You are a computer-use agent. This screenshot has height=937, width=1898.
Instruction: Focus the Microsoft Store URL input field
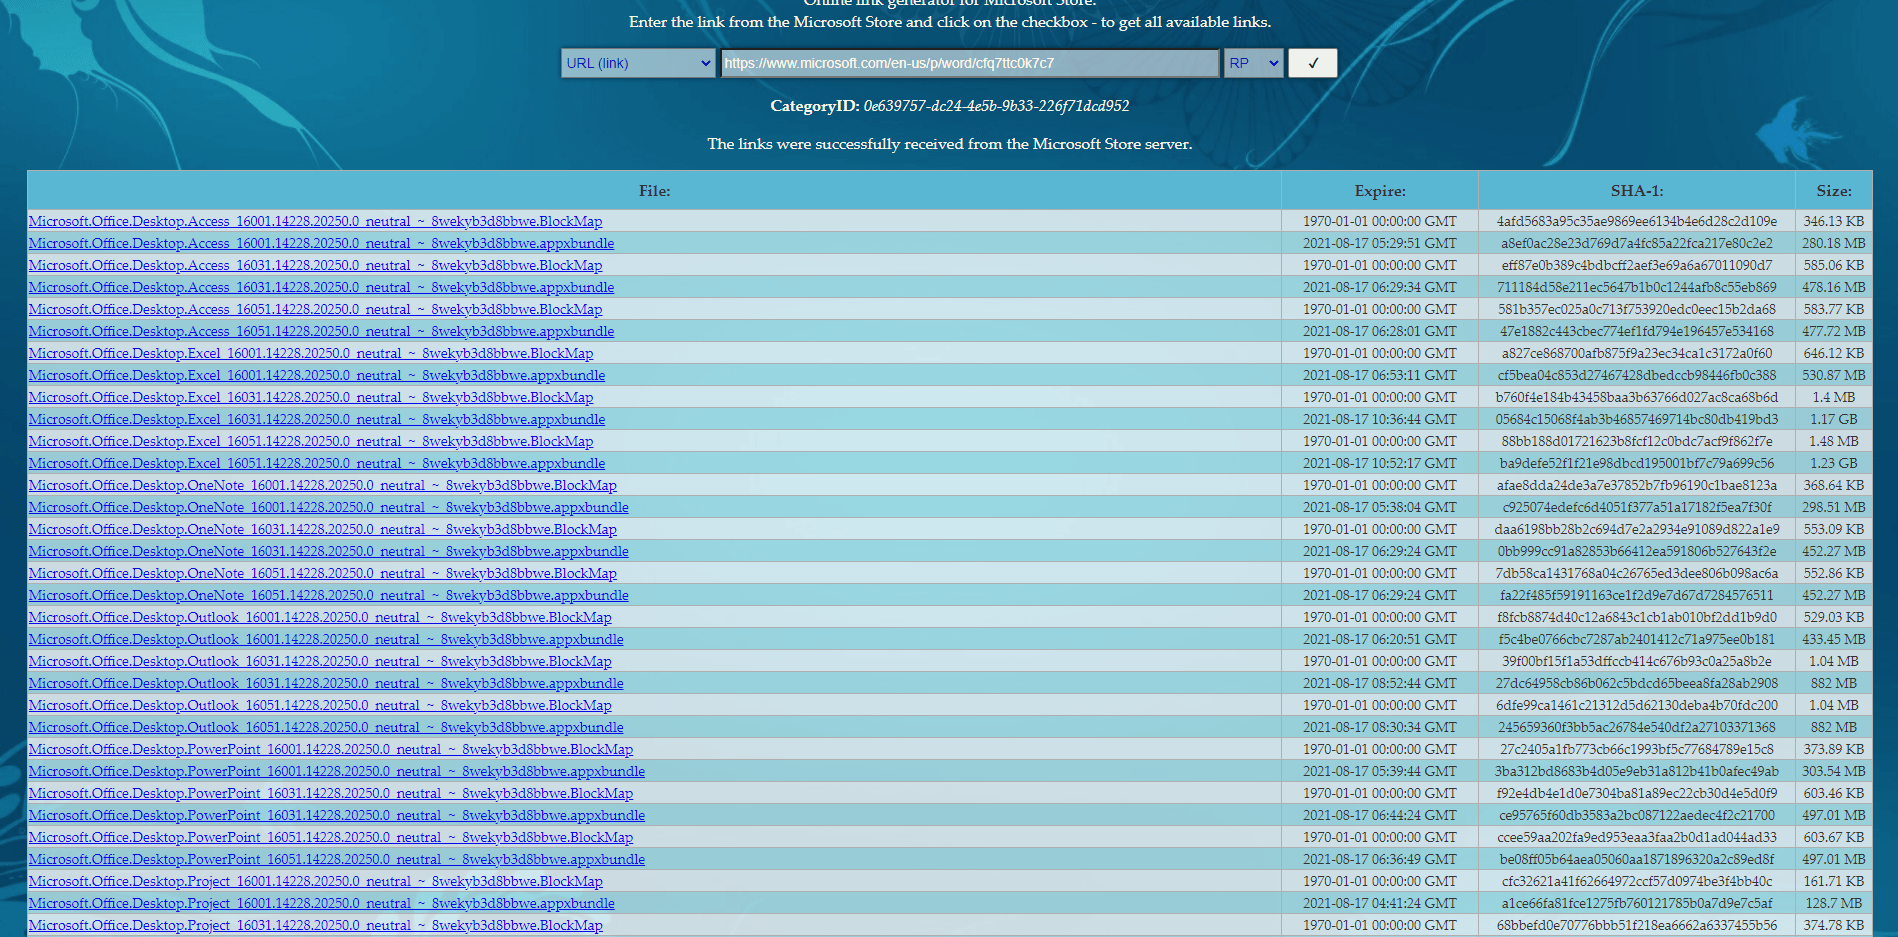(970, 63)
